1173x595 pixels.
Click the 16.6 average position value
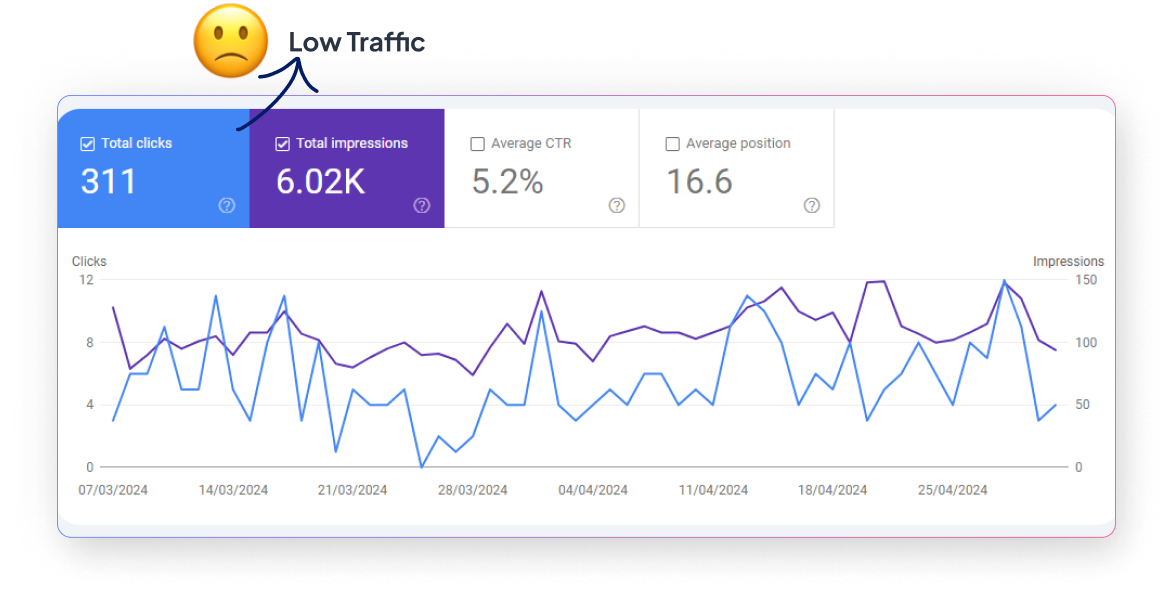(699, 182)
